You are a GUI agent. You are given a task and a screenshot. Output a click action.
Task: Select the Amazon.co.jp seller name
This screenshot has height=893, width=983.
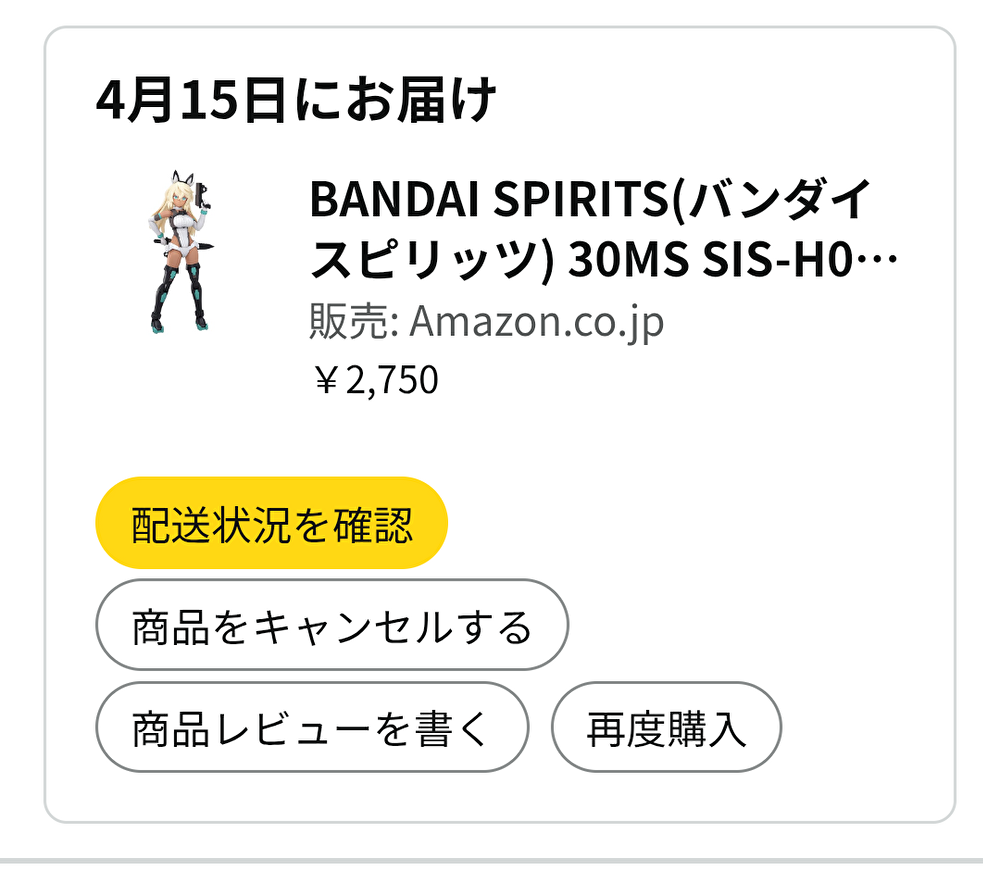536,322
